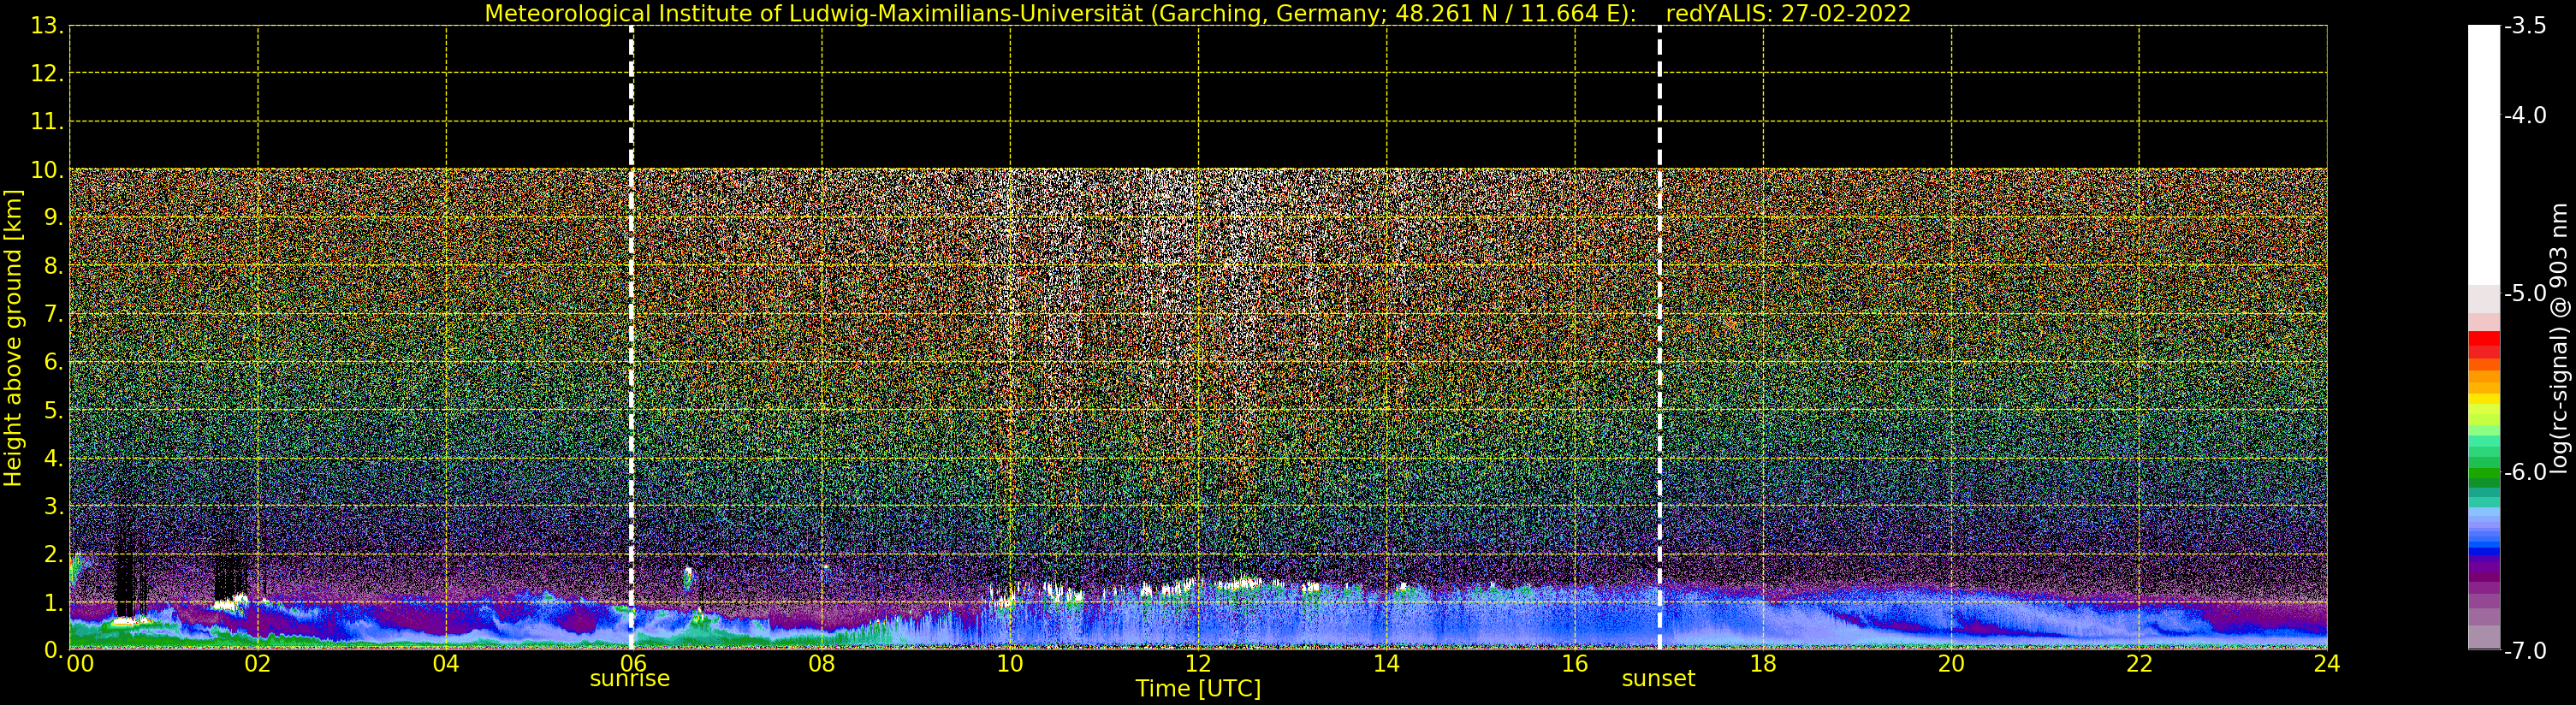Click the '-6.0' colorbar value label
The image size is (2576, 705).
click(2525, 472)
